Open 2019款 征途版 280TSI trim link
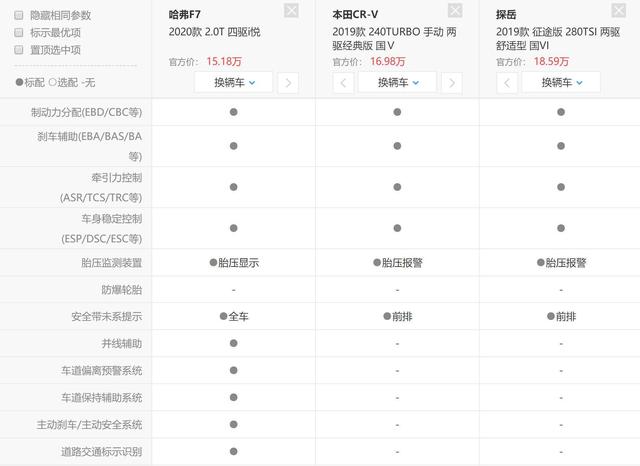This screenshot has height=466, width=640. [558, 38]
